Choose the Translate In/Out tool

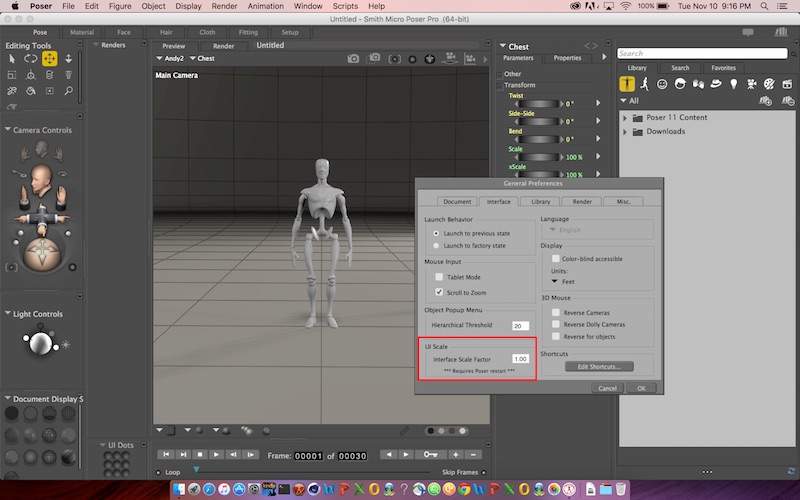[x=68, y=59]
